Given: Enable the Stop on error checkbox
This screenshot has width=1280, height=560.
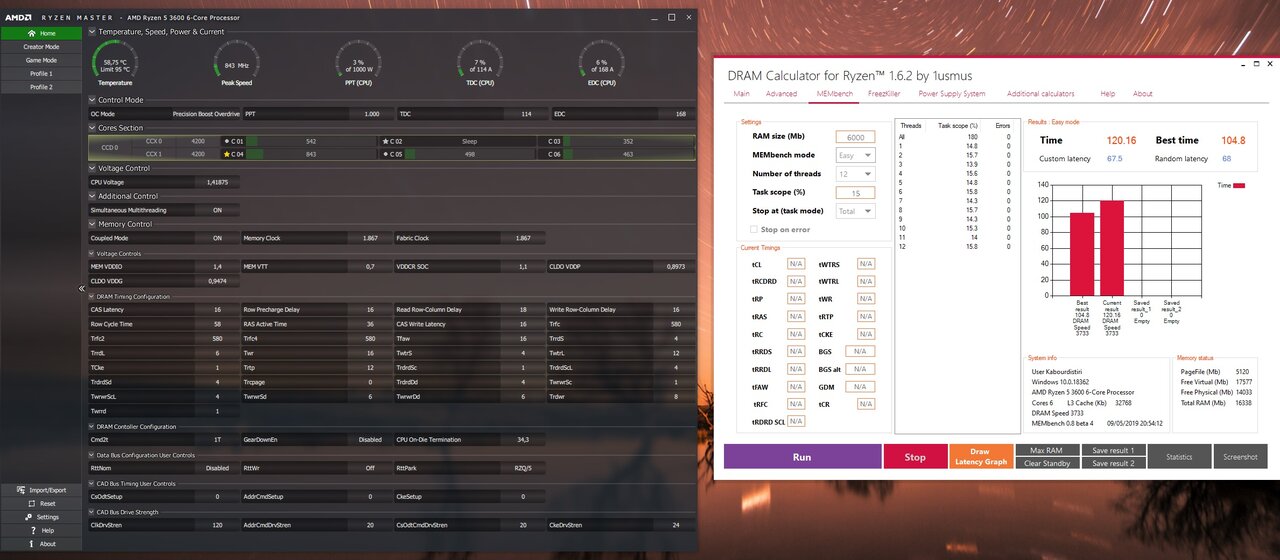Looking at the screenshot, I should (754, 230).
